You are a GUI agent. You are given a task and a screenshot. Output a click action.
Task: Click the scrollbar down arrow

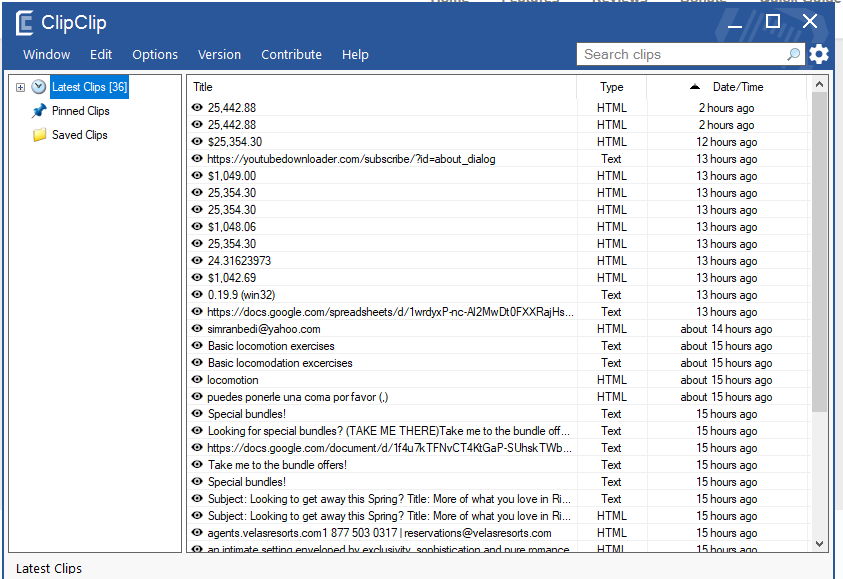point(819,544)
